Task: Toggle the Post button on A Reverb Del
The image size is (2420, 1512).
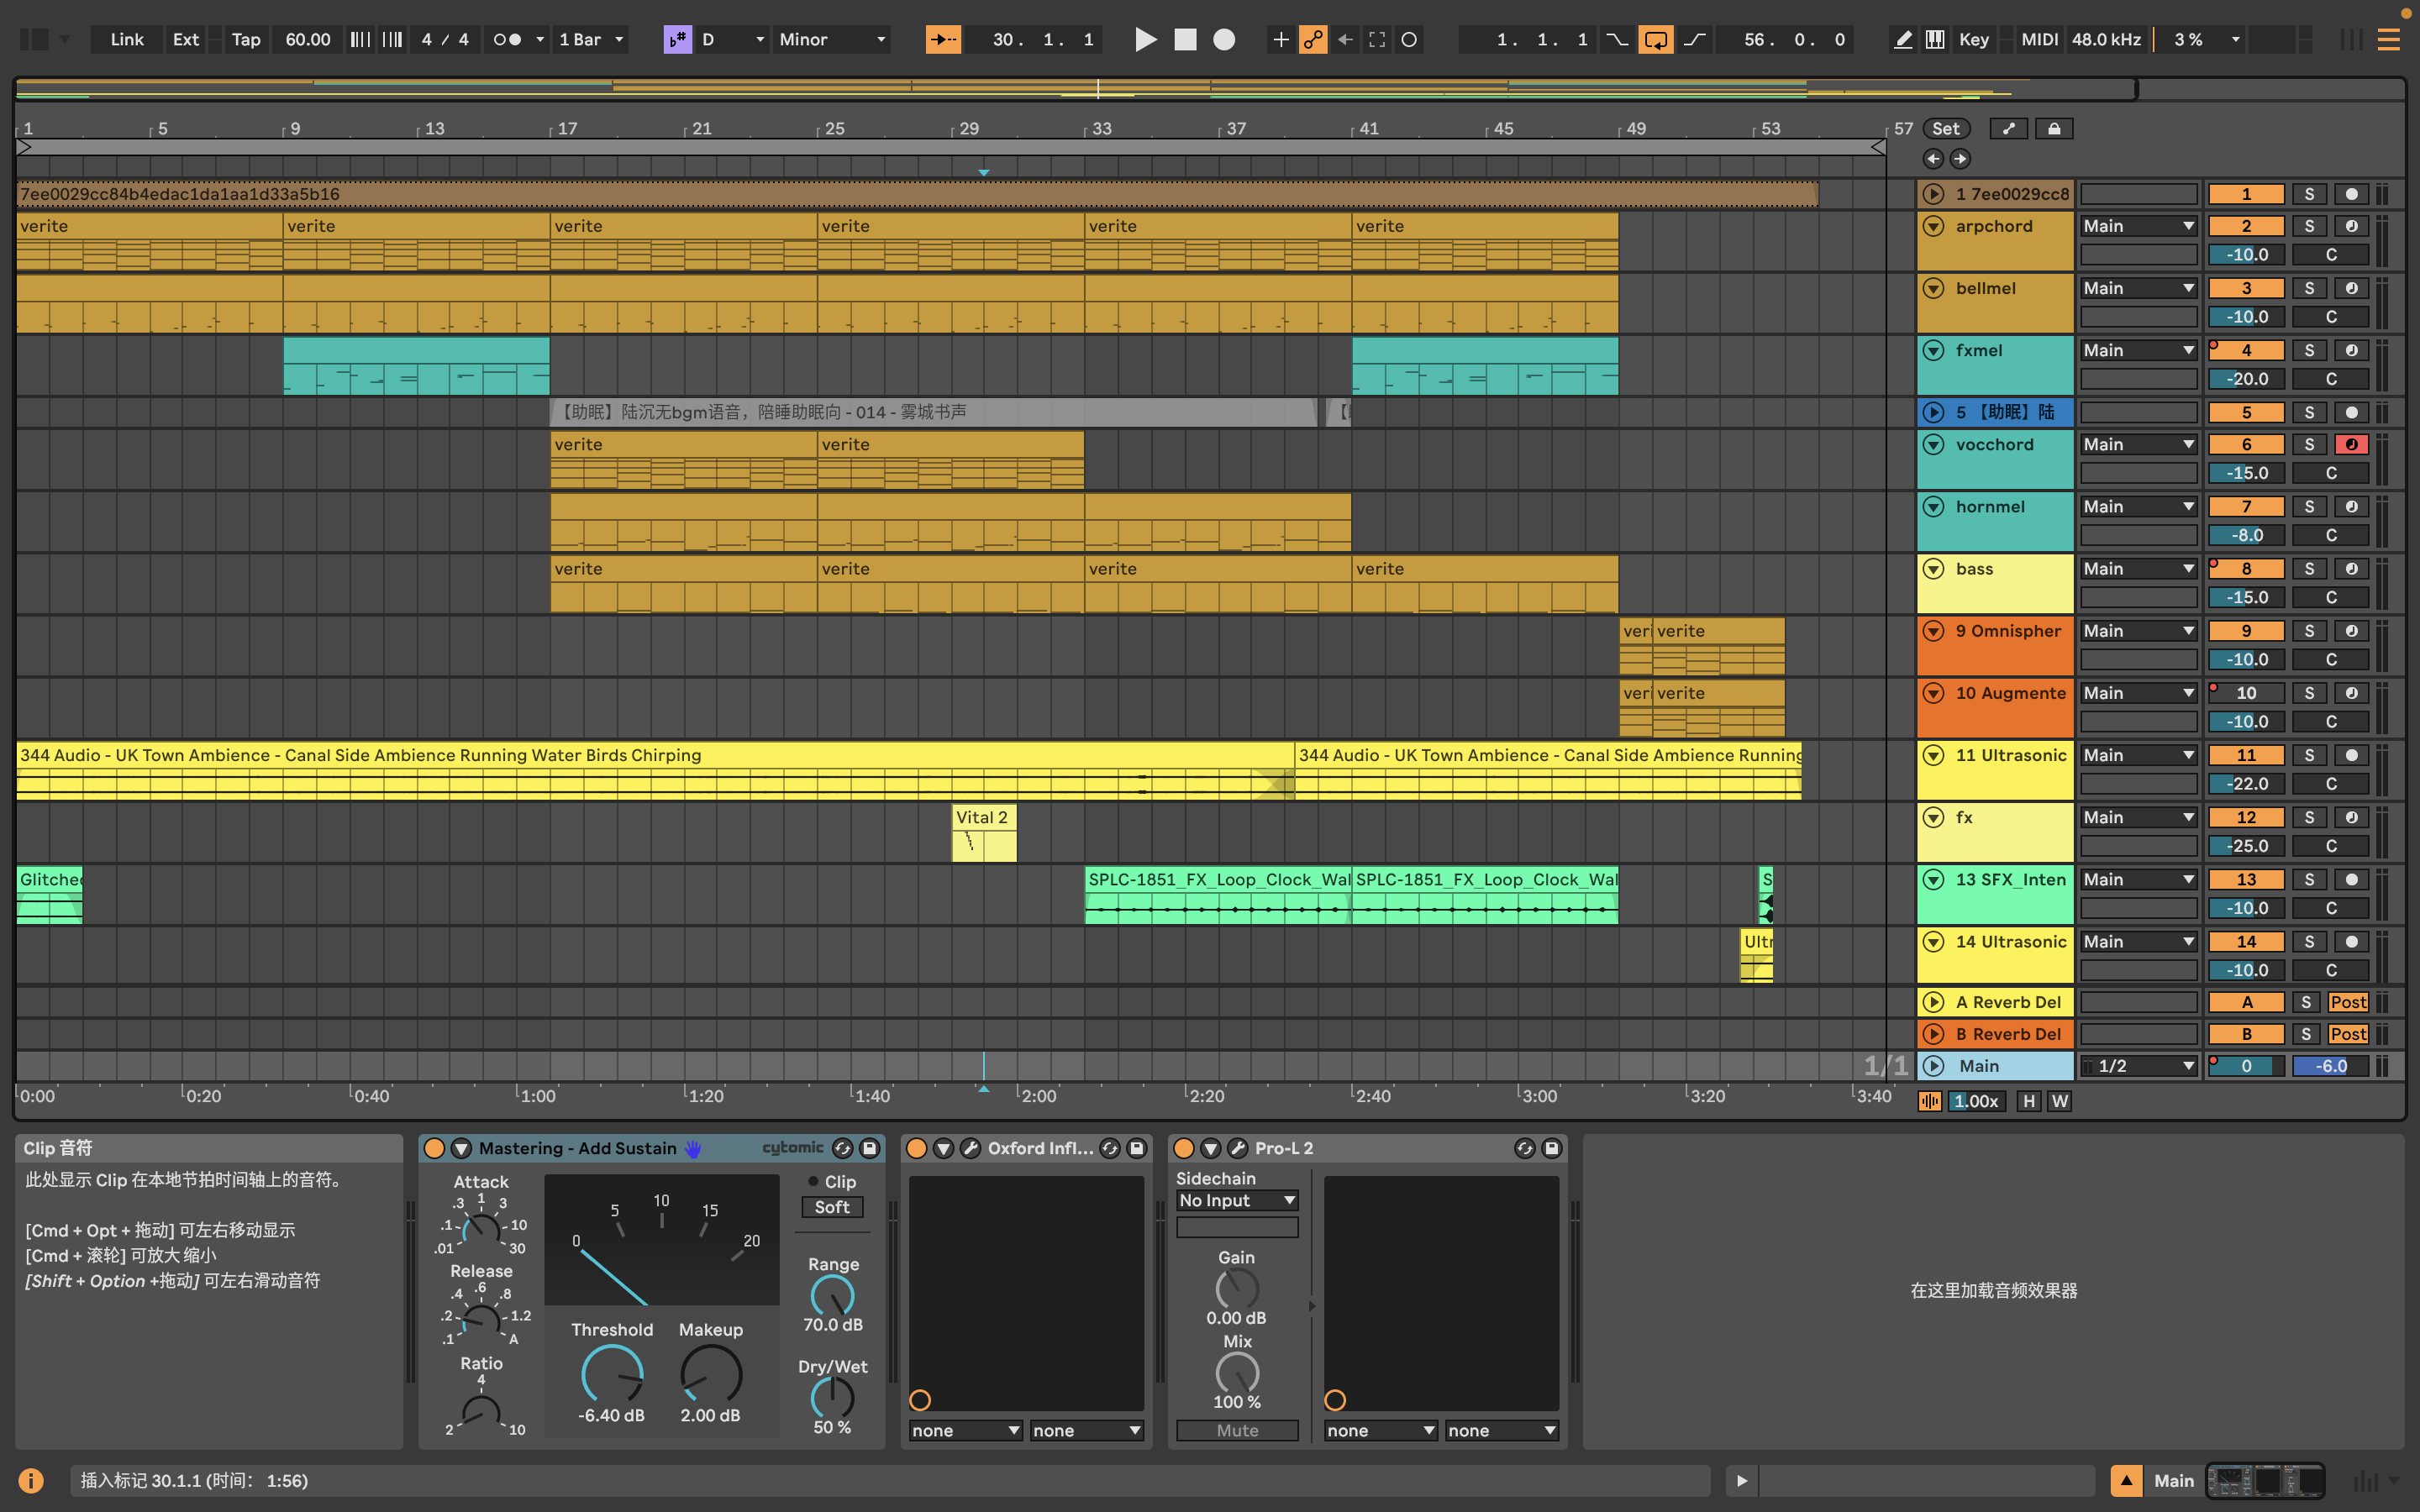Action: click(2348, 1002)
